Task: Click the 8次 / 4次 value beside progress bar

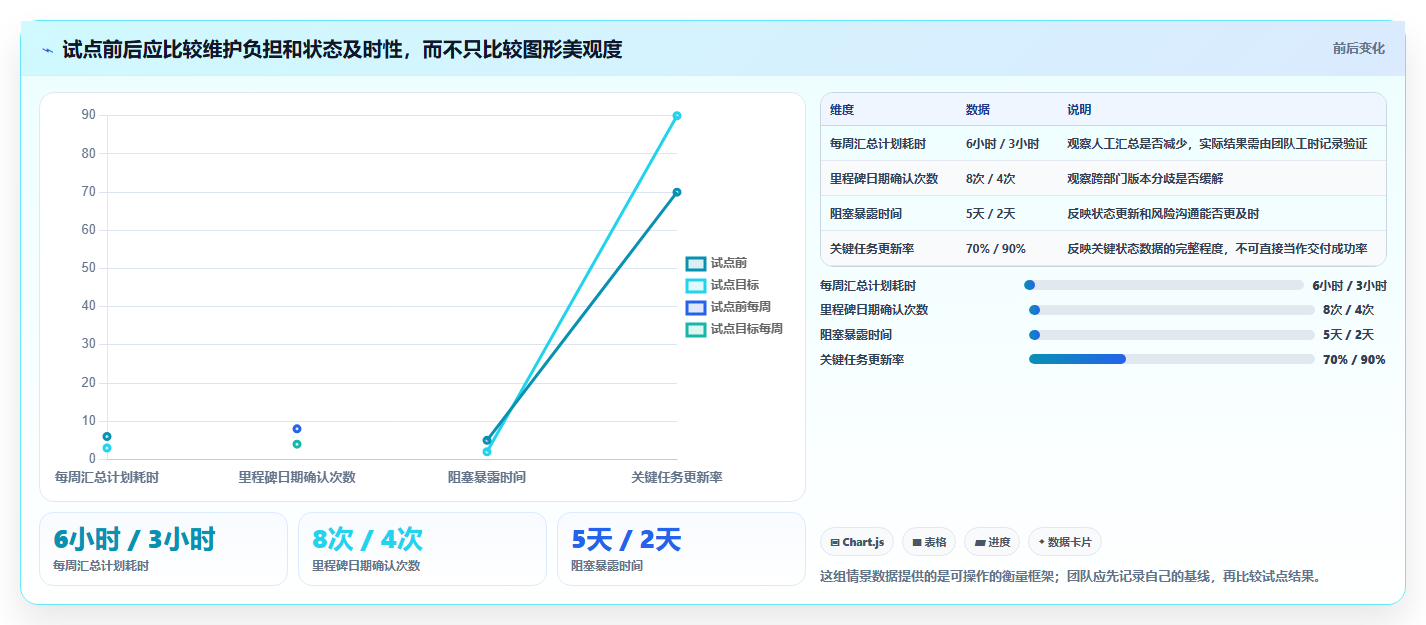Action: (1348, 310)
